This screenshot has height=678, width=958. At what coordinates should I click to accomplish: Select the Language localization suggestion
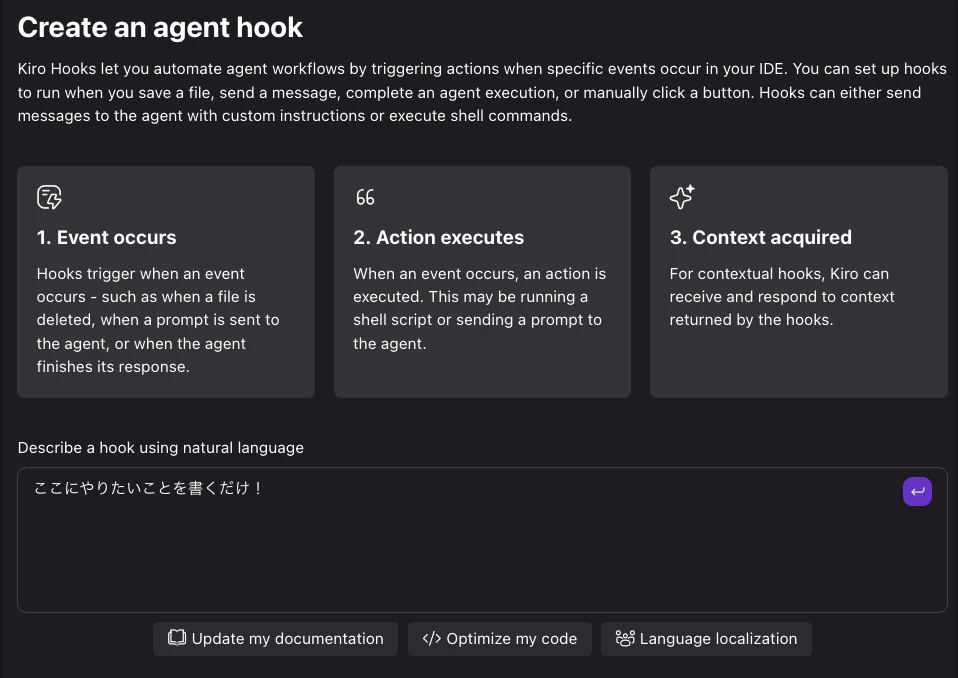coord(706,639)
